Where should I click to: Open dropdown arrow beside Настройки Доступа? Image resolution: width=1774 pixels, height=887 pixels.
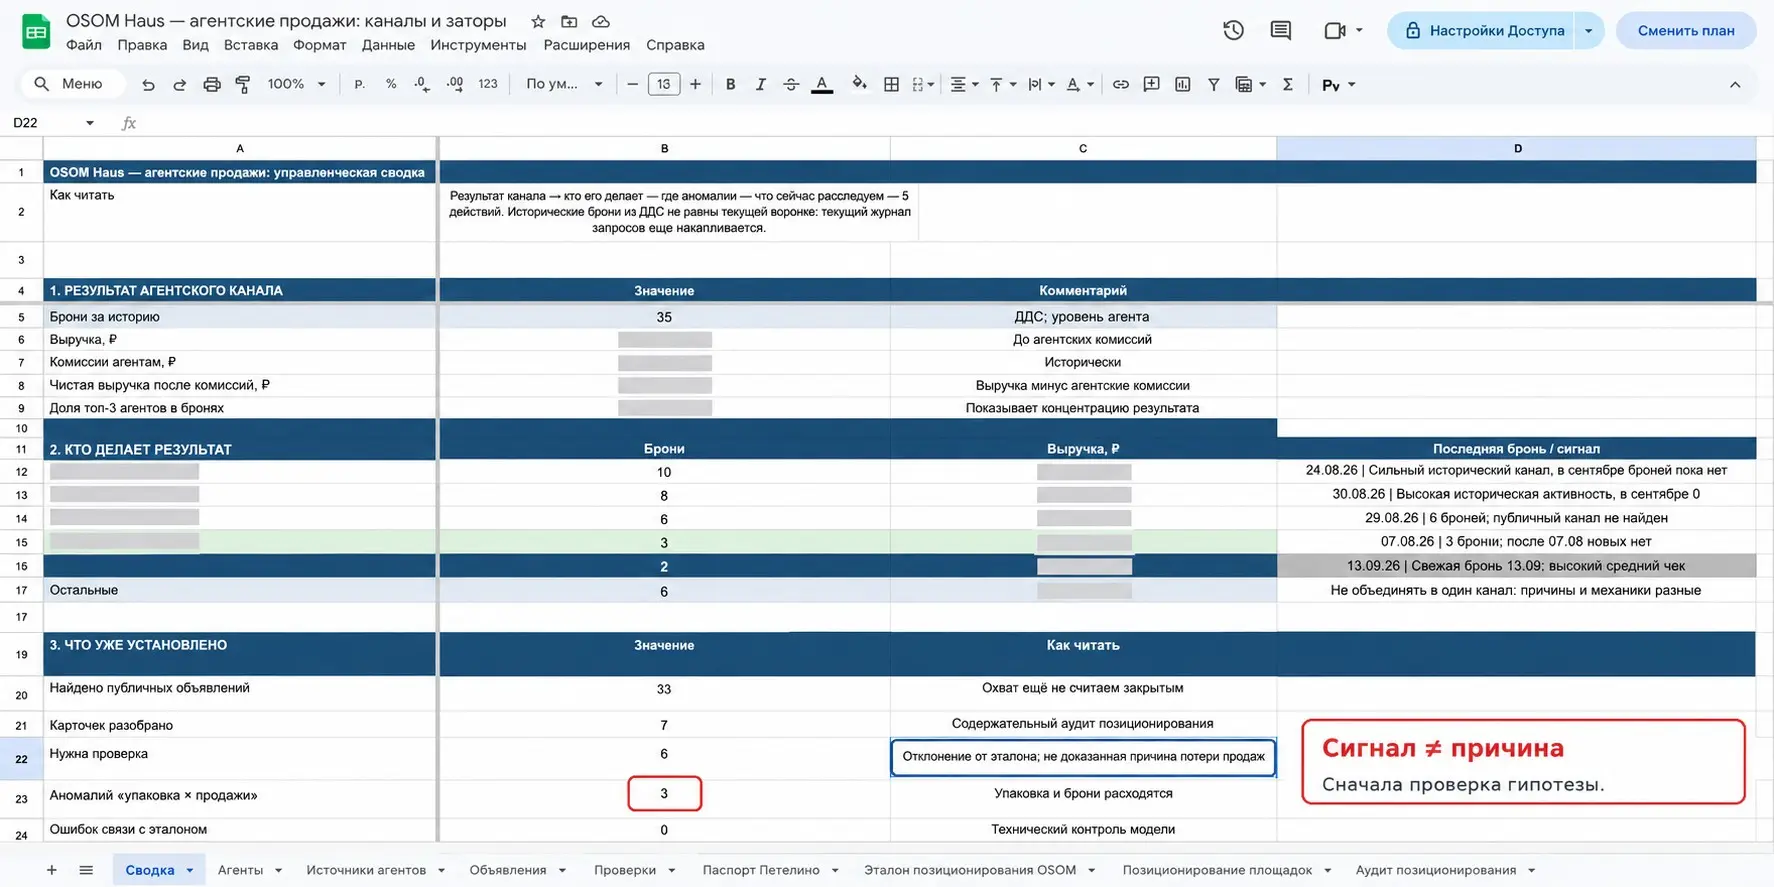(x=1588, y=30)
